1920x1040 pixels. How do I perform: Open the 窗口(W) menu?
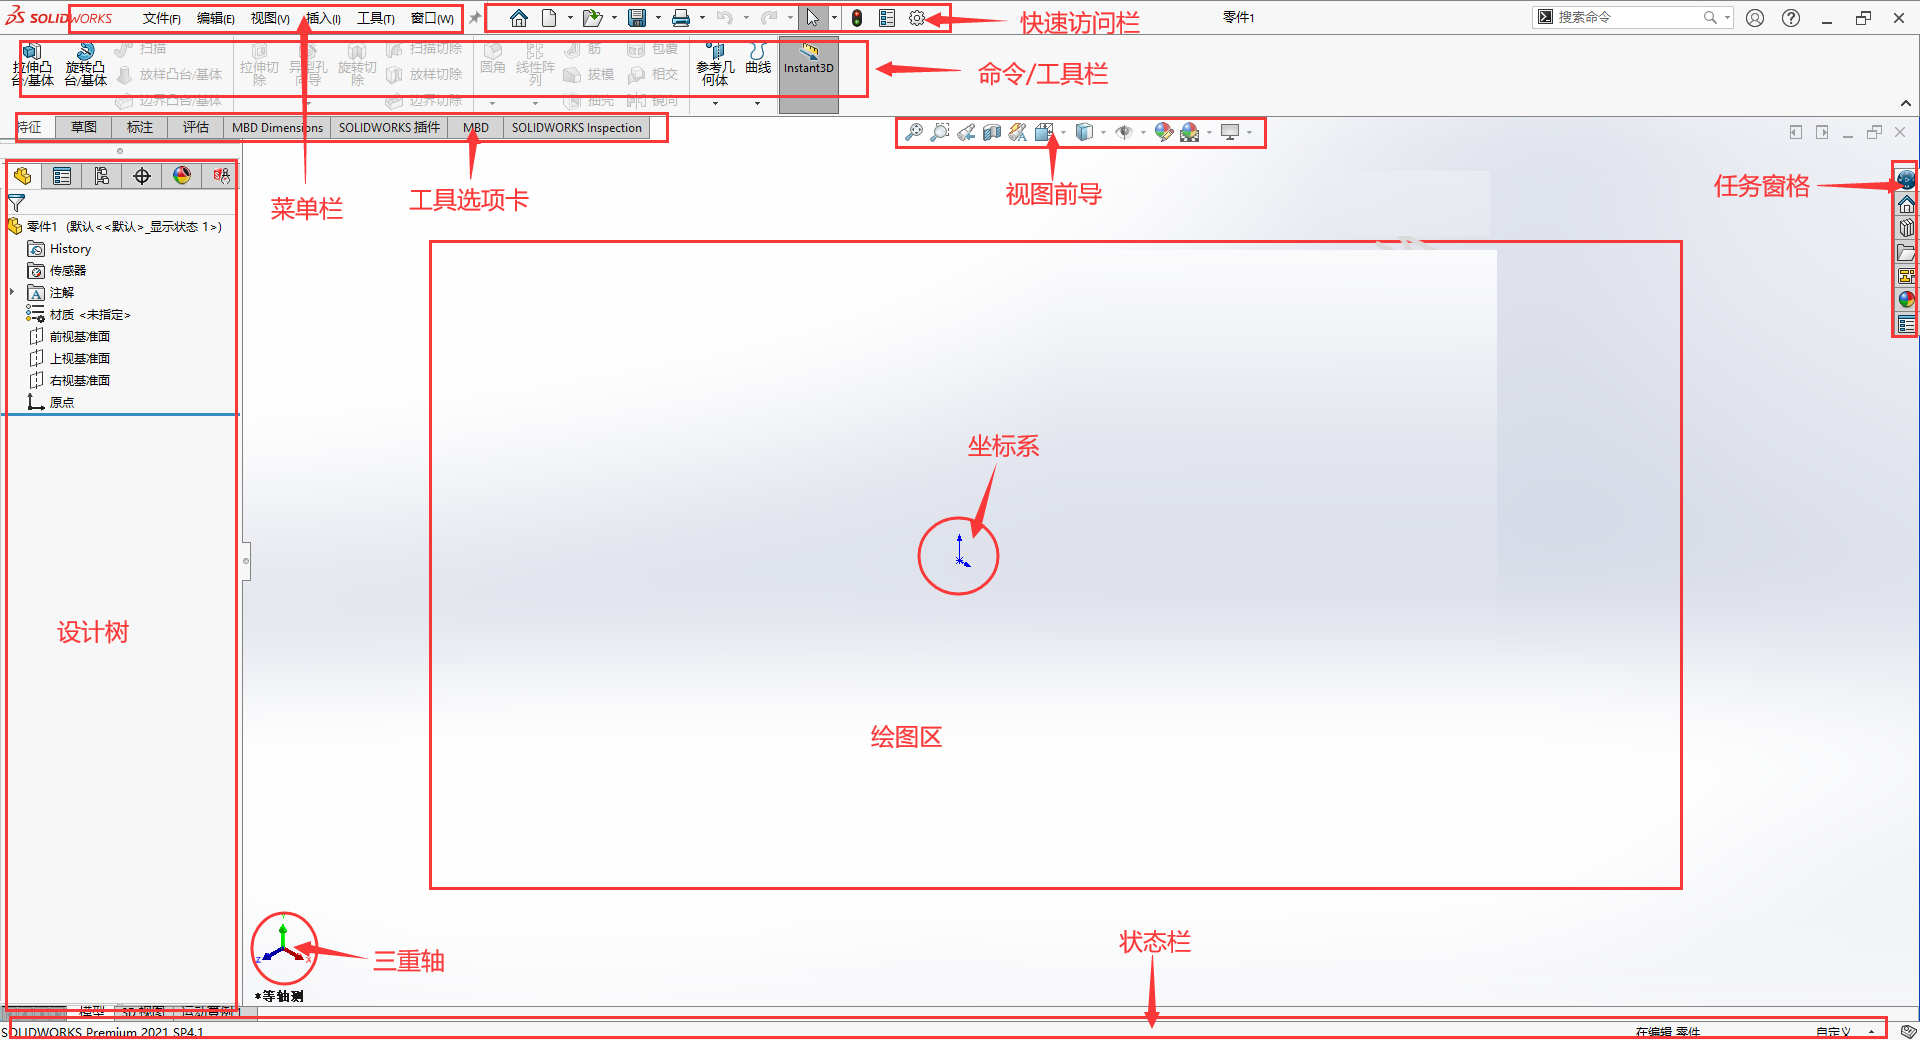pyautogui.click(x=432, y=18)
